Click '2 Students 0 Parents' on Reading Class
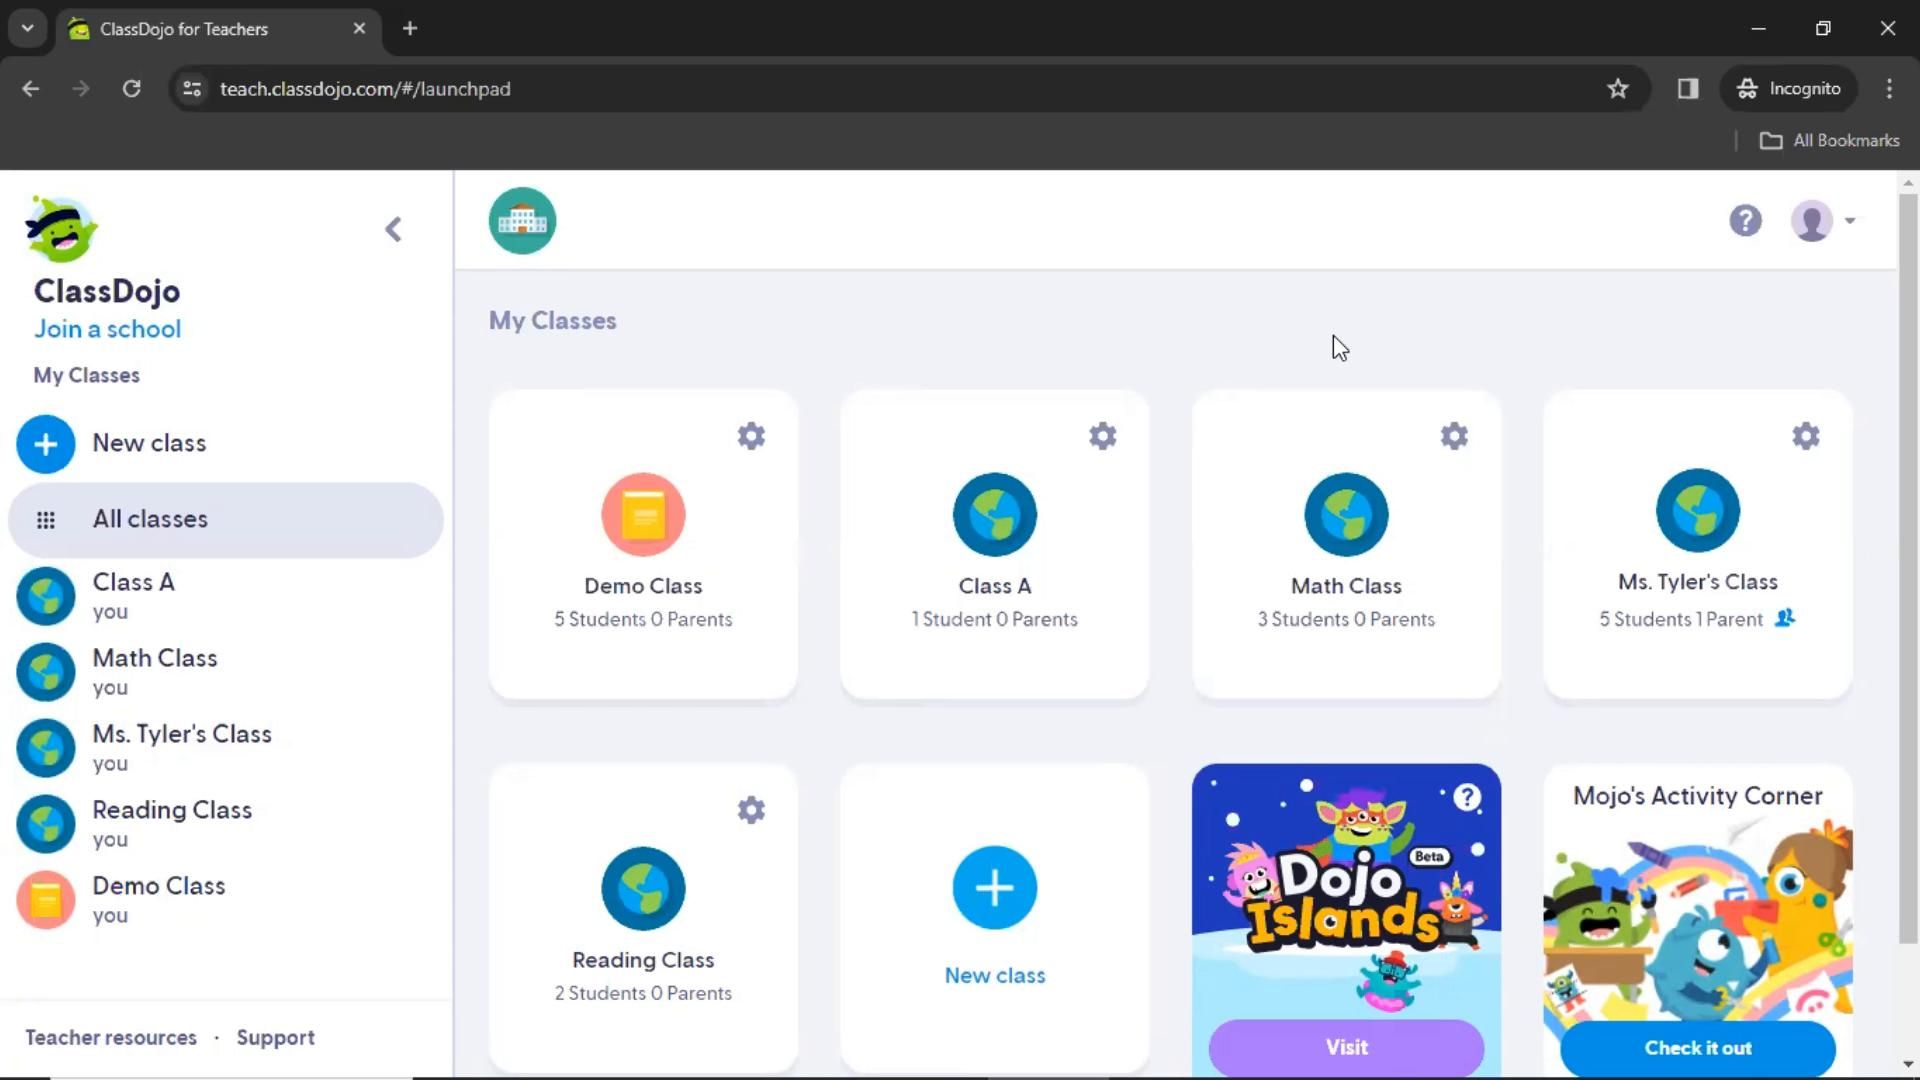This screenshot has width=1920, height=1080. pyautogui.click(x=643, y=993)
